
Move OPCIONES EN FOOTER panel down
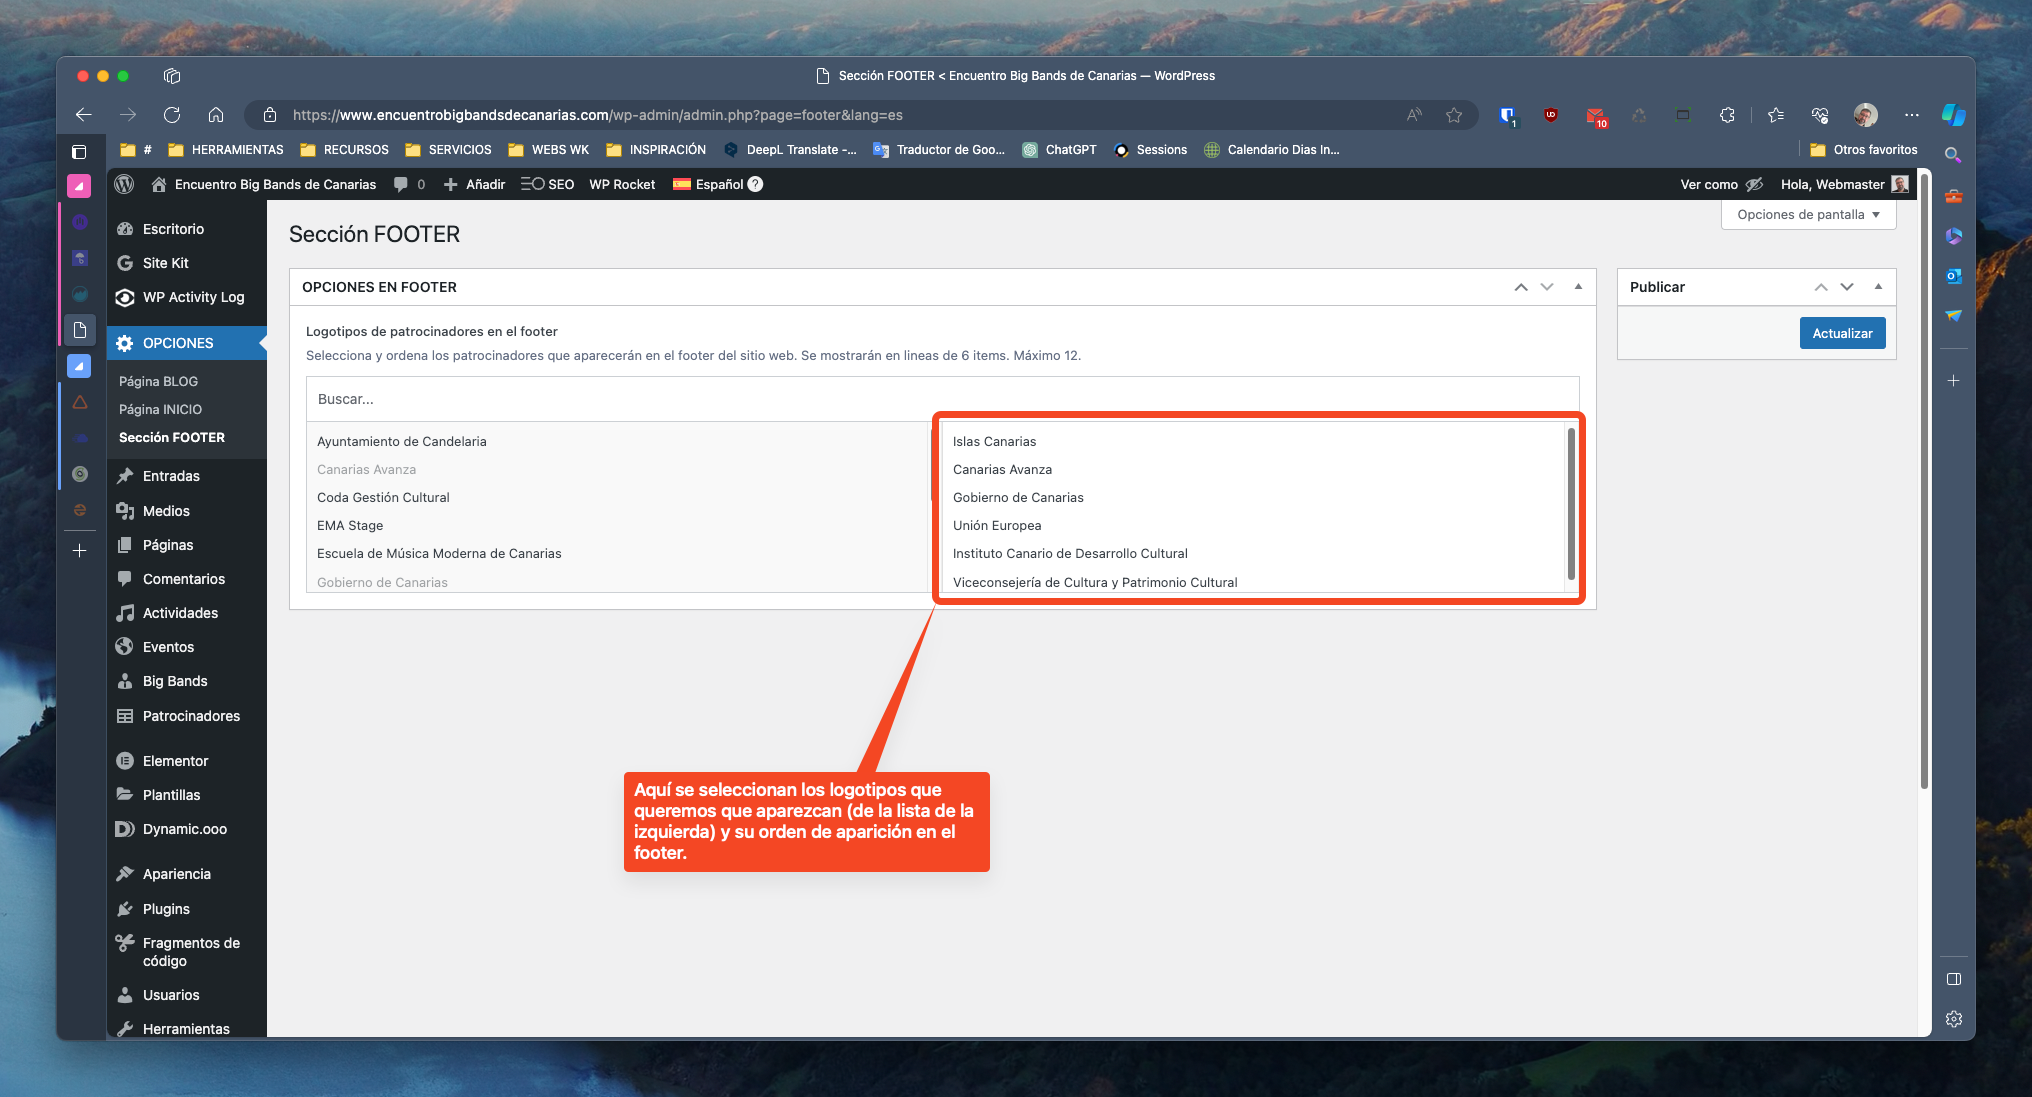click(x=1547, y=287)
